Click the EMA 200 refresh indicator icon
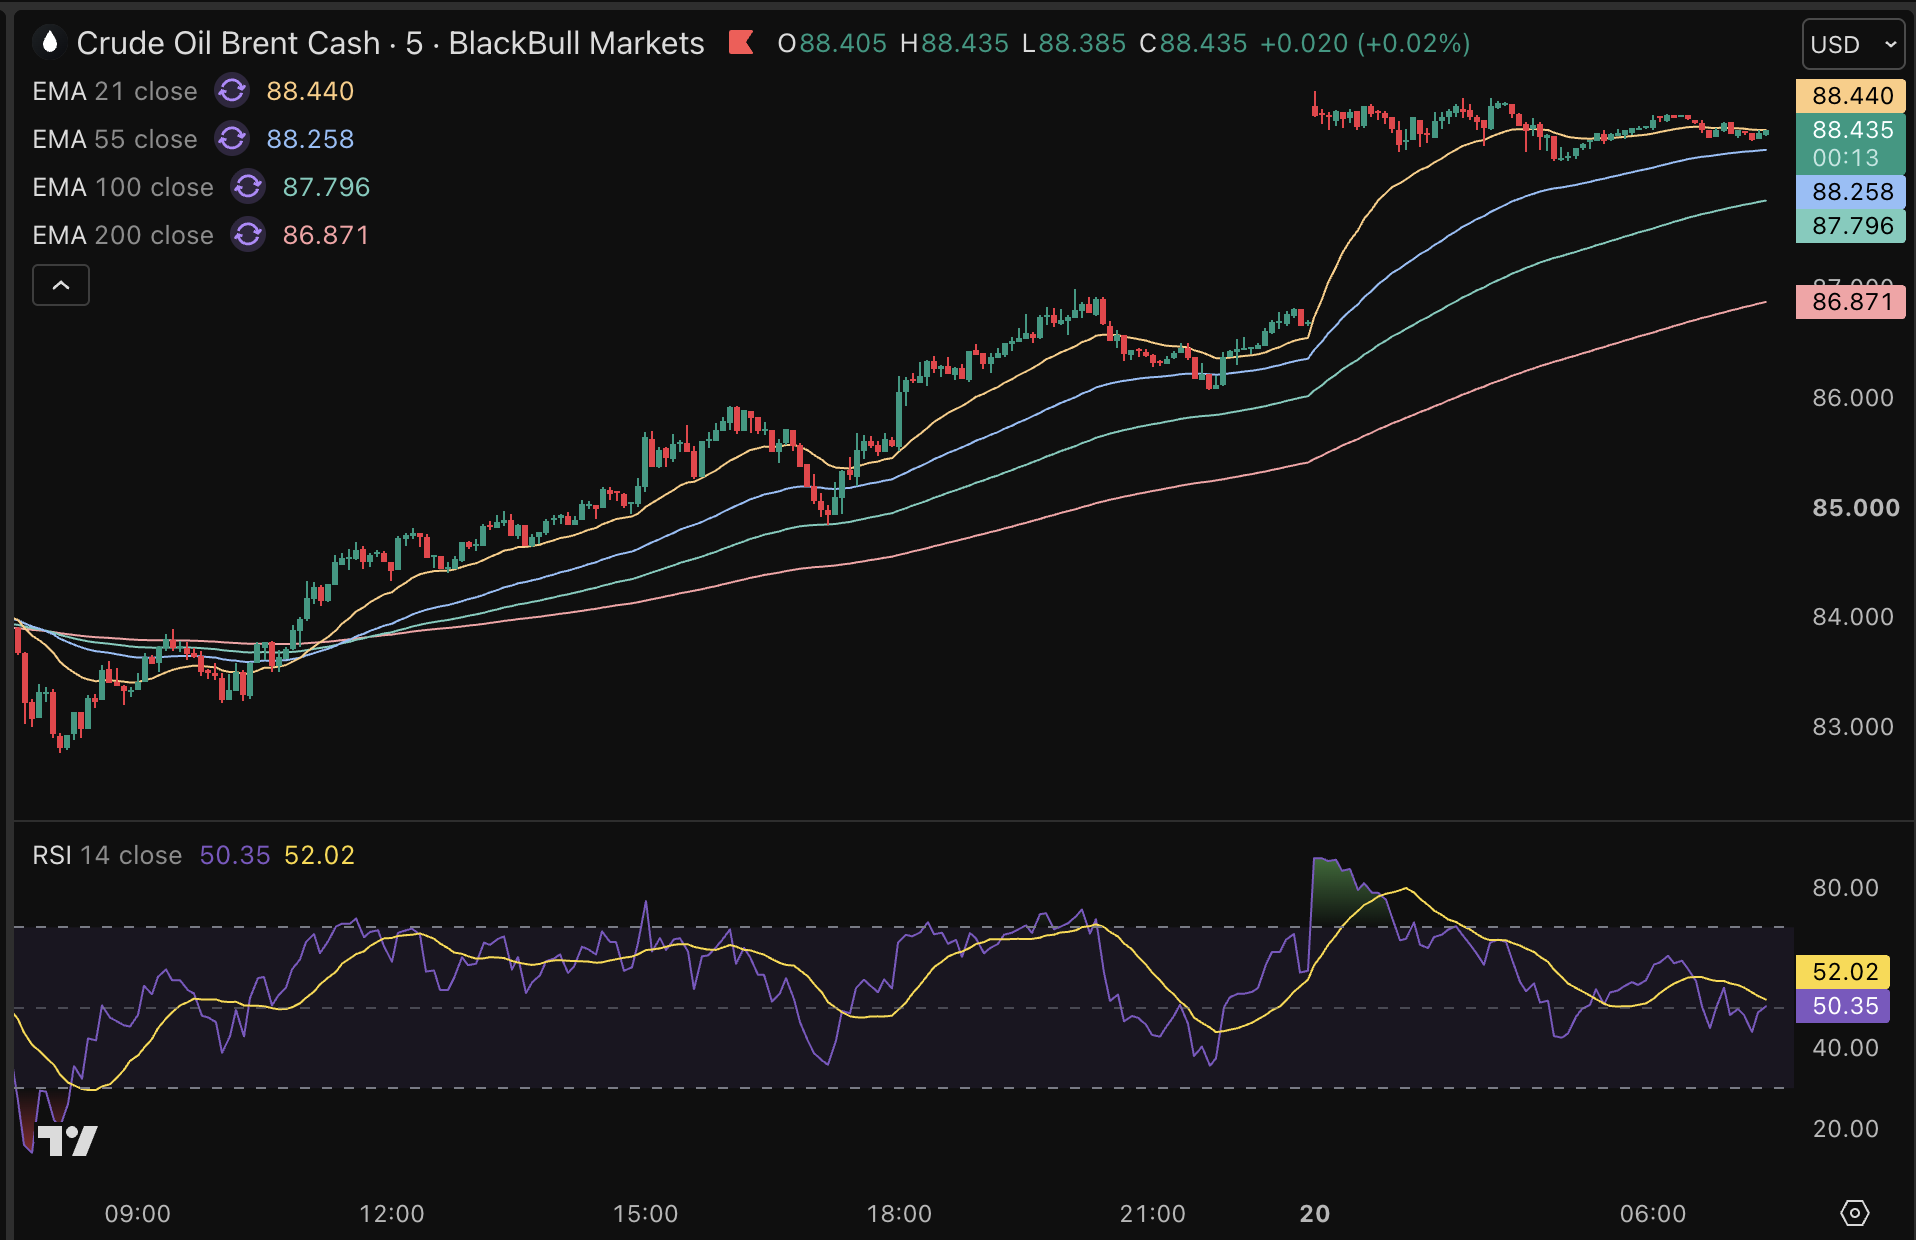Viewport: 1916px width, 1240px height. click(x=248, y=235)
